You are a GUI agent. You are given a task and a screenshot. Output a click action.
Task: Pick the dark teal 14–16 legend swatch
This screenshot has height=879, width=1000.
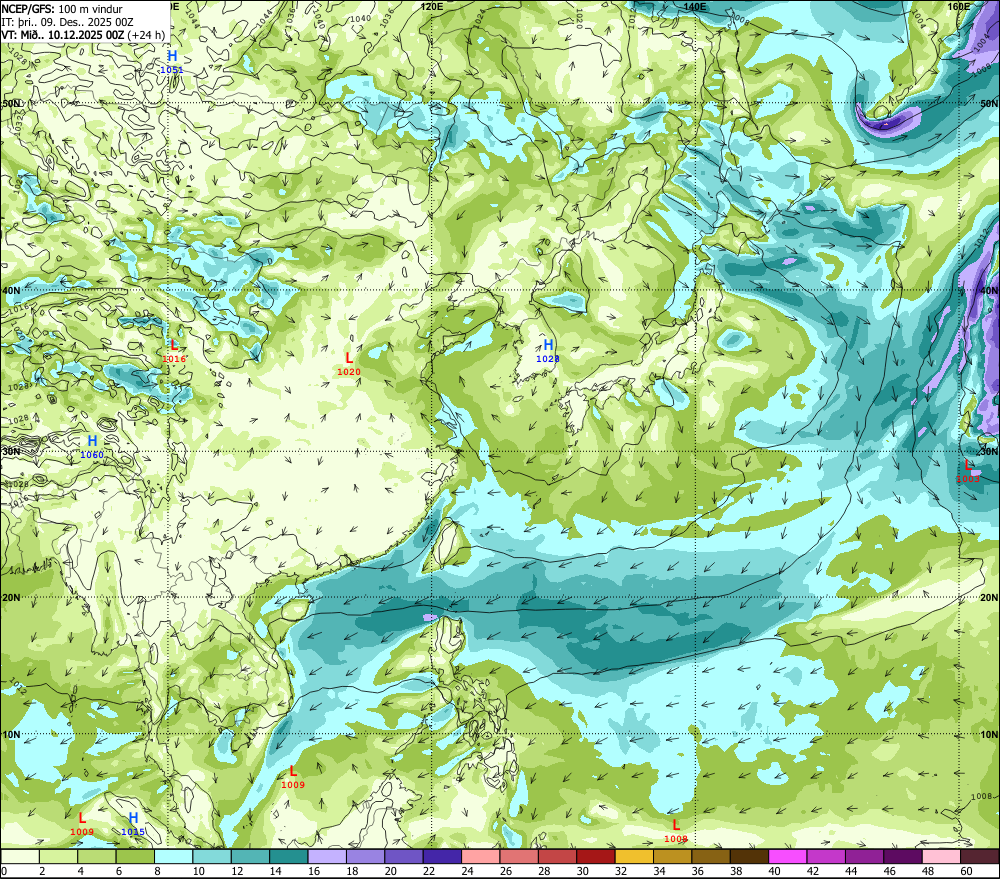tap(289, 857)
